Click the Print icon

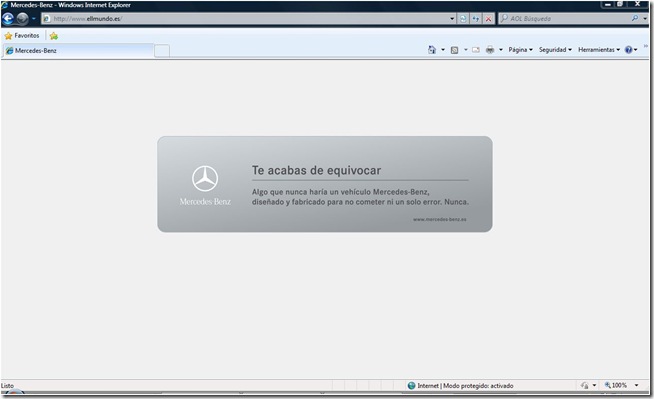[x=490, y=50]
